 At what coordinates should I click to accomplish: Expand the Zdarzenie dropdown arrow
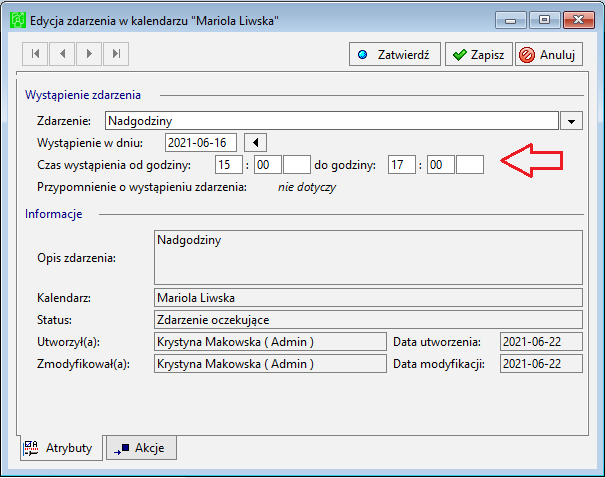click(571, 121)
